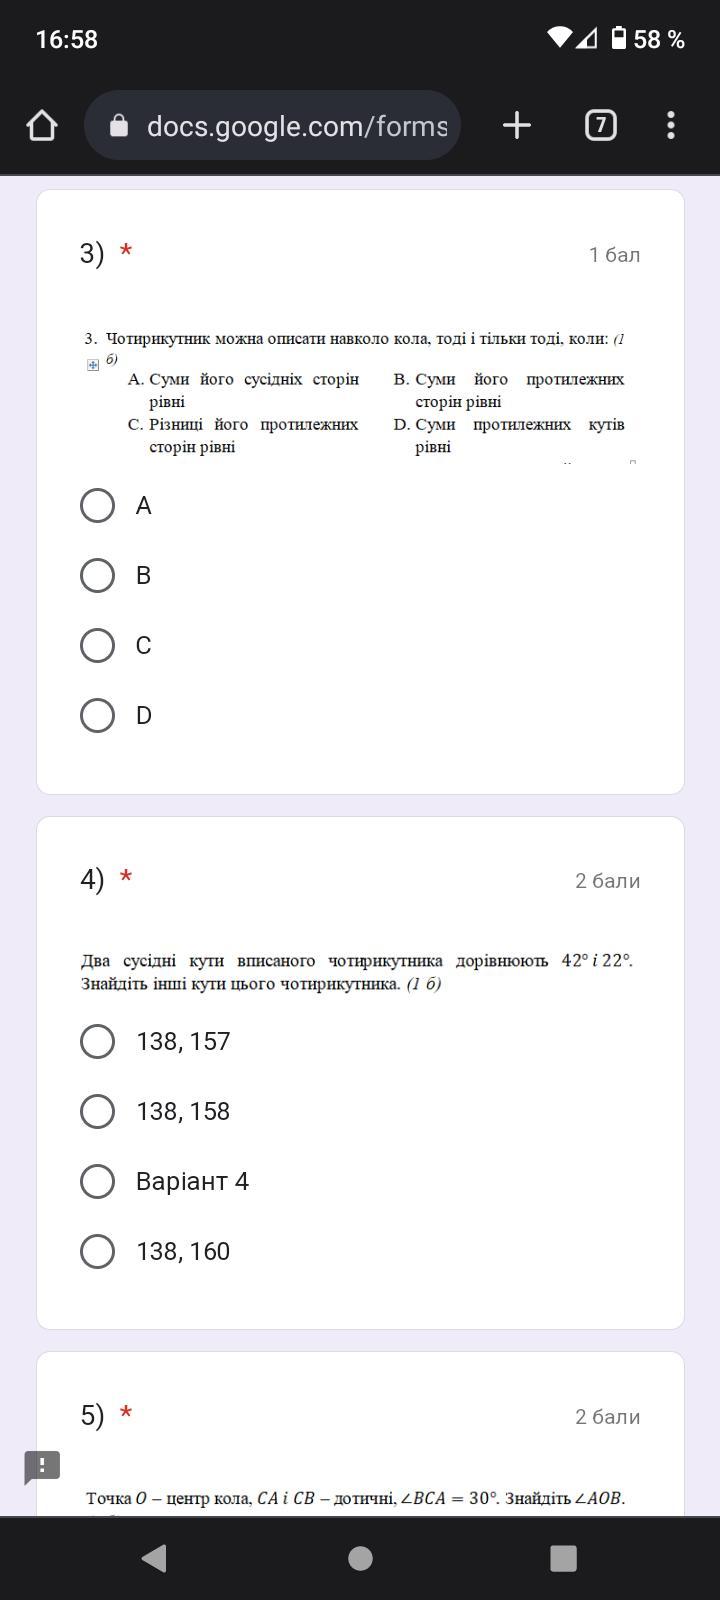Tap the docs.google.com/forms address bar
Screen dimensions: 720x1600
[x=296, y=126]
